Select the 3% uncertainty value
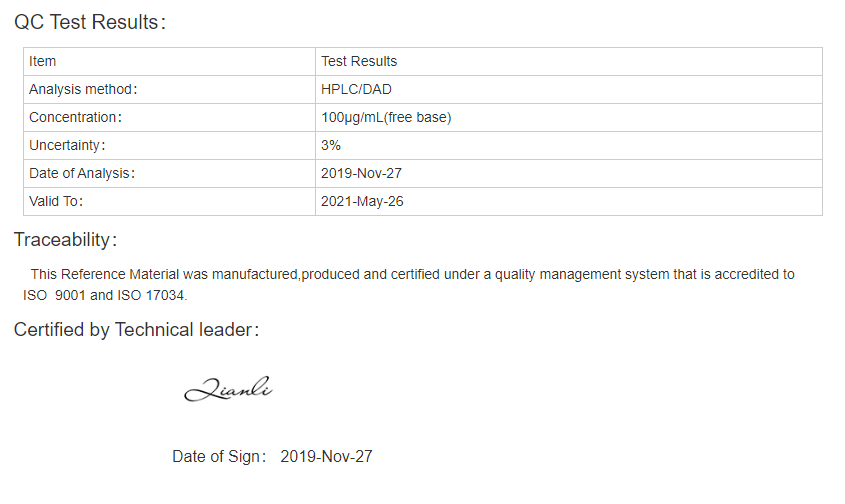The width and height of the screenshot is (845, 504). pos(331,146)
